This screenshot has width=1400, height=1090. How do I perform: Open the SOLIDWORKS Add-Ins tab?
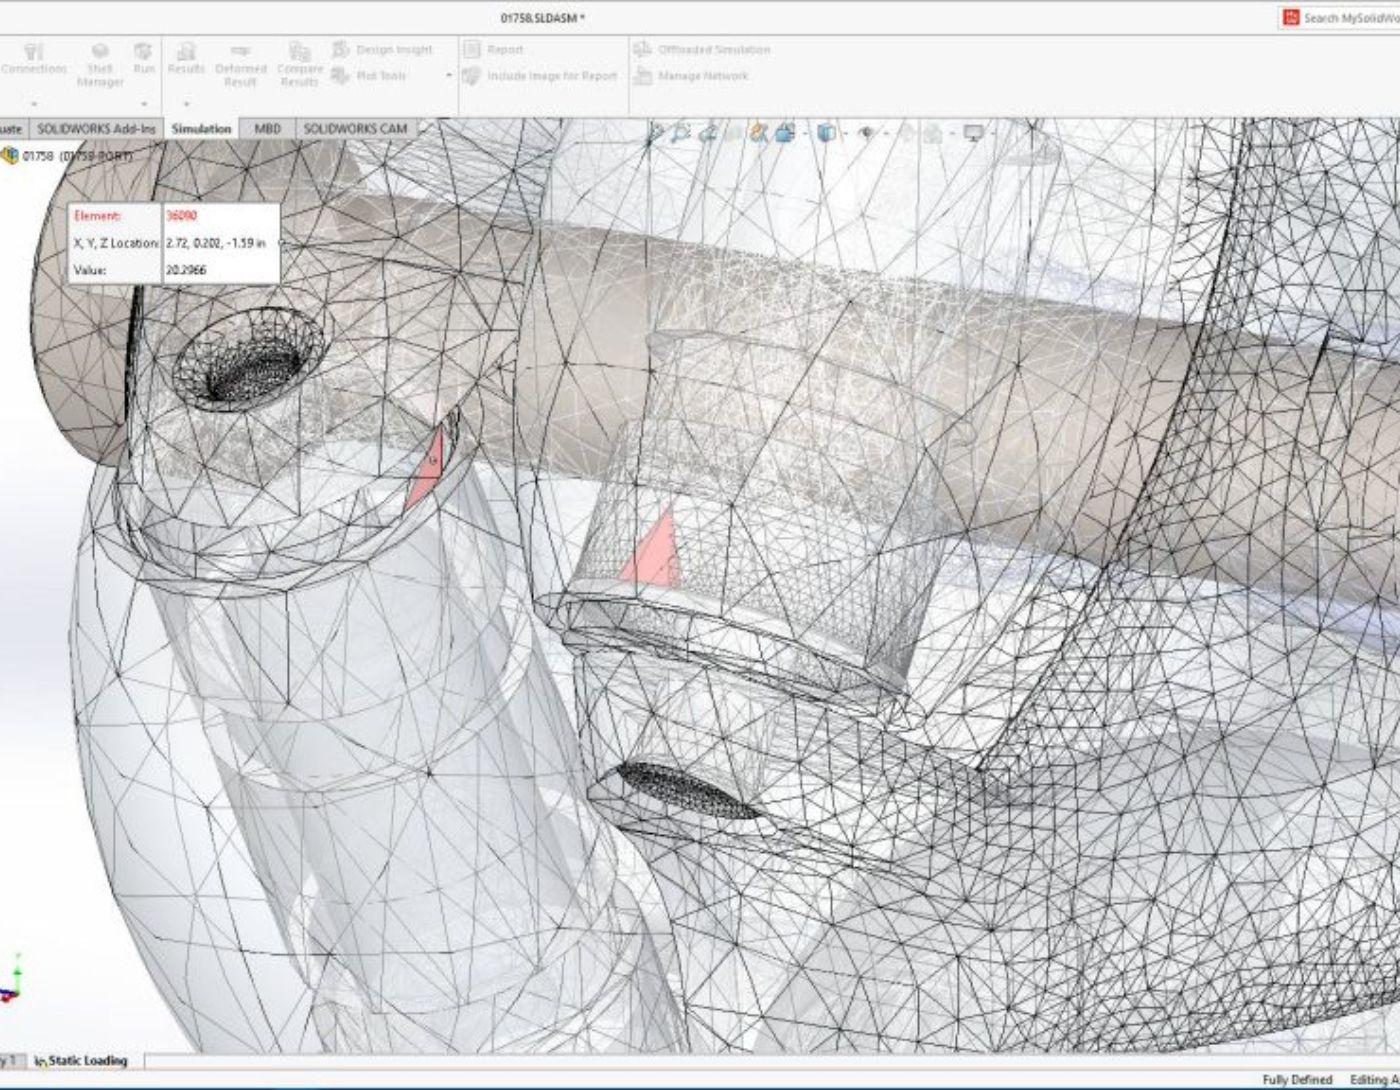(96, 129)
